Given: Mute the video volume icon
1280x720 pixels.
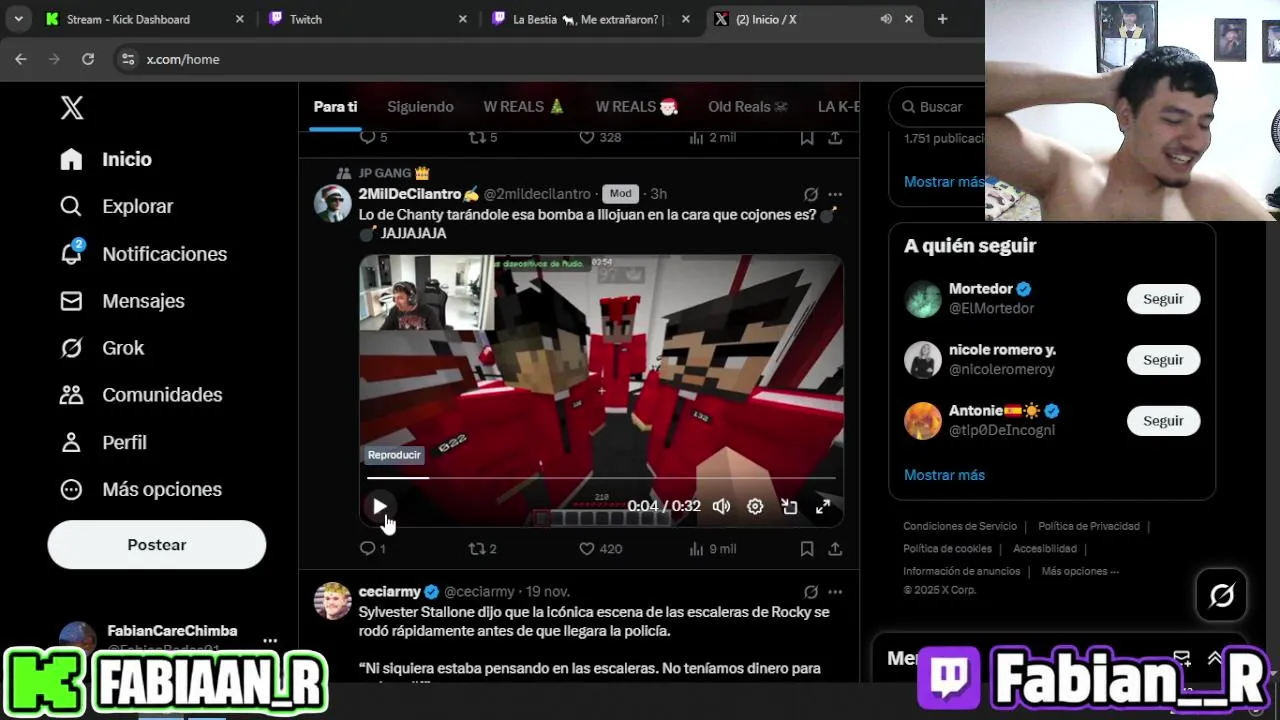Looking at the screenshot, I should click(x=721, y=507).
